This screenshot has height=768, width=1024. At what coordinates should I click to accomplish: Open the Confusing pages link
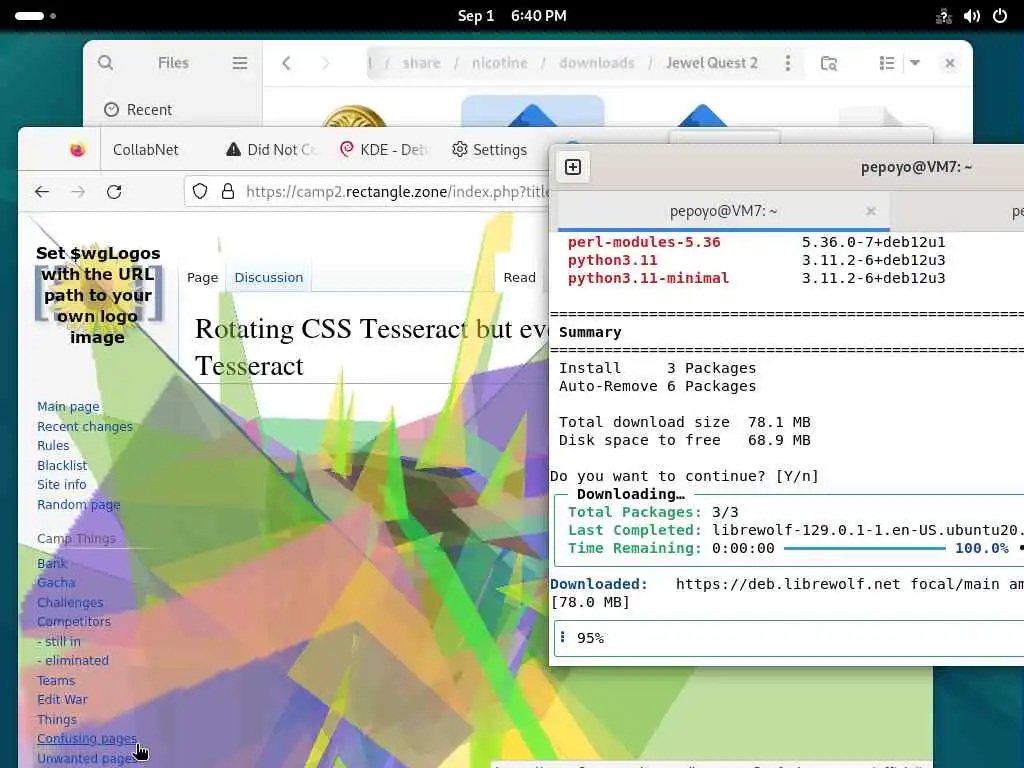tap(87, 739)
